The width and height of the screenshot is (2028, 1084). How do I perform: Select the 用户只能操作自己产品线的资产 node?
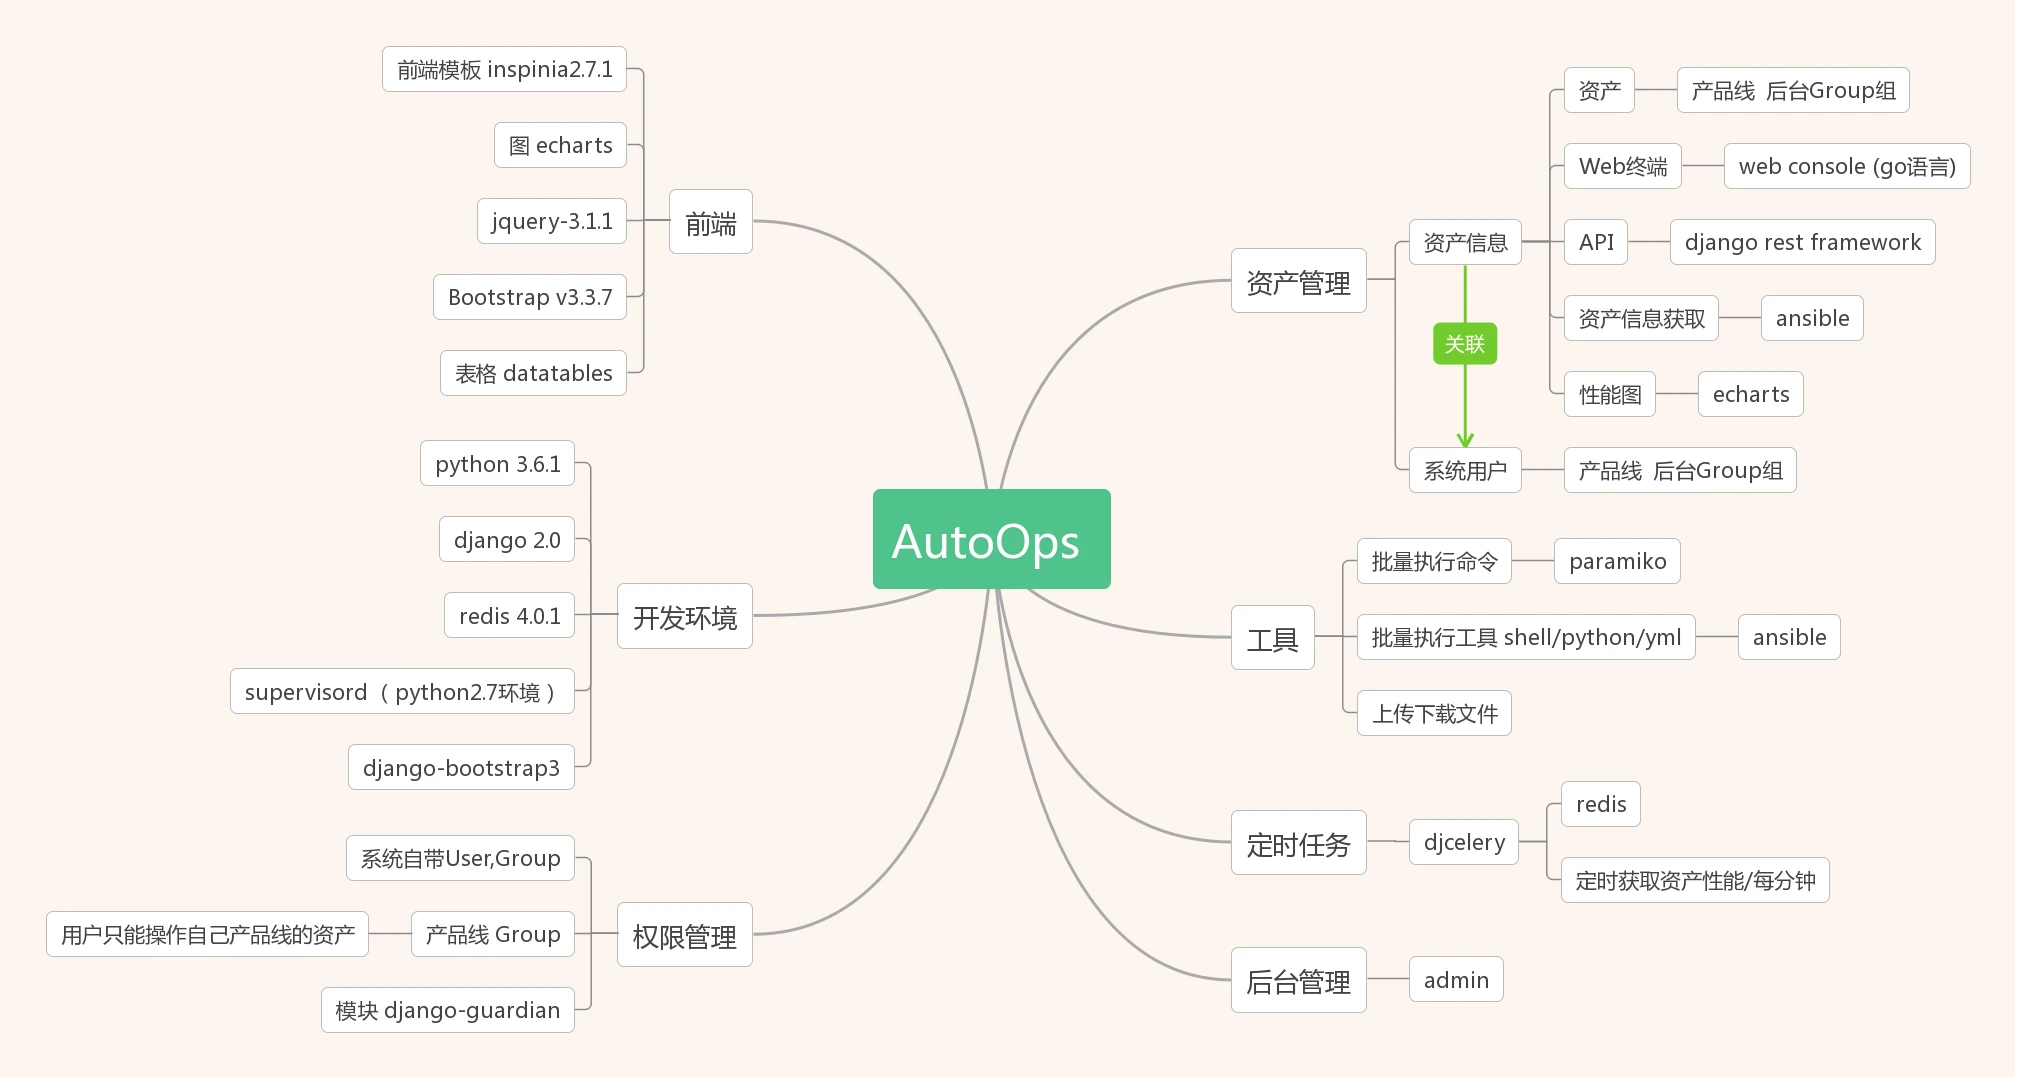(x=207, y=934)
